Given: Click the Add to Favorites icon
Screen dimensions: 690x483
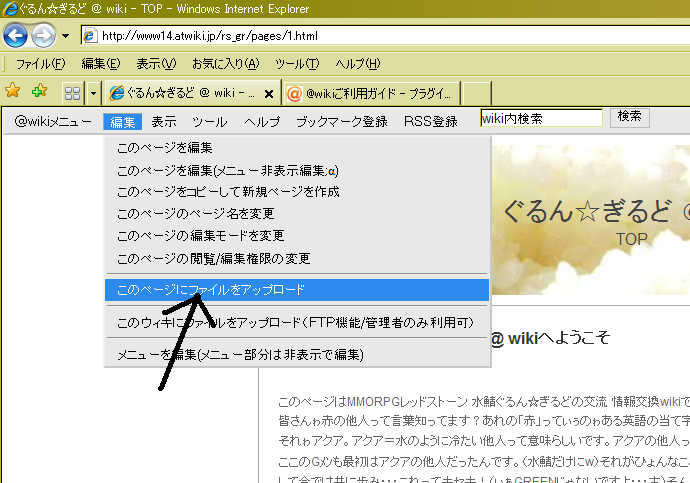Looking at the screenshot, I should (x=38, y=91).
